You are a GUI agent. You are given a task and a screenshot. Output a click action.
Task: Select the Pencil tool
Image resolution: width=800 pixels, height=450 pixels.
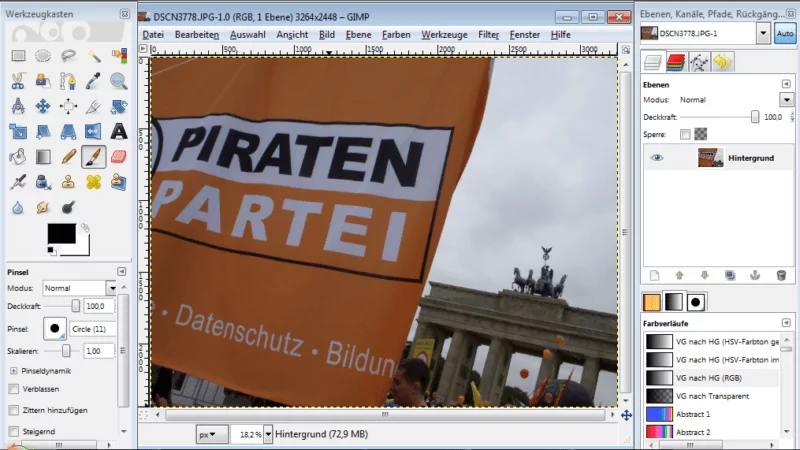68,157
